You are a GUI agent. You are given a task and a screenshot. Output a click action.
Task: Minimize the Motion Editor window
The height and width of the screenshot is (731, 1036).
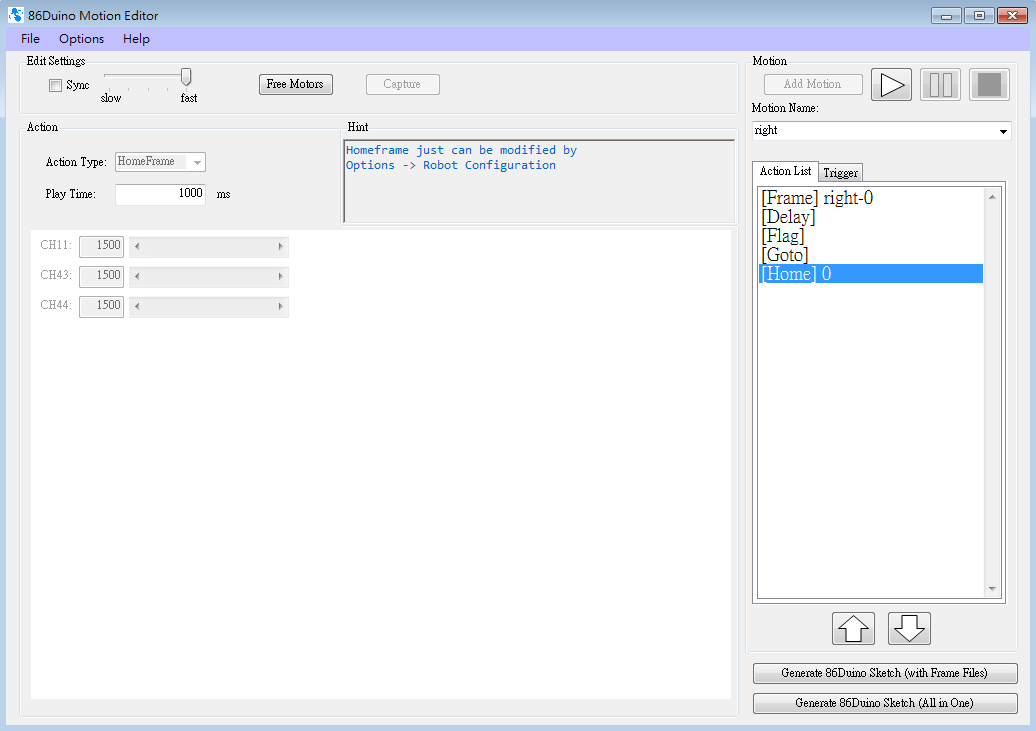(946, 16)
